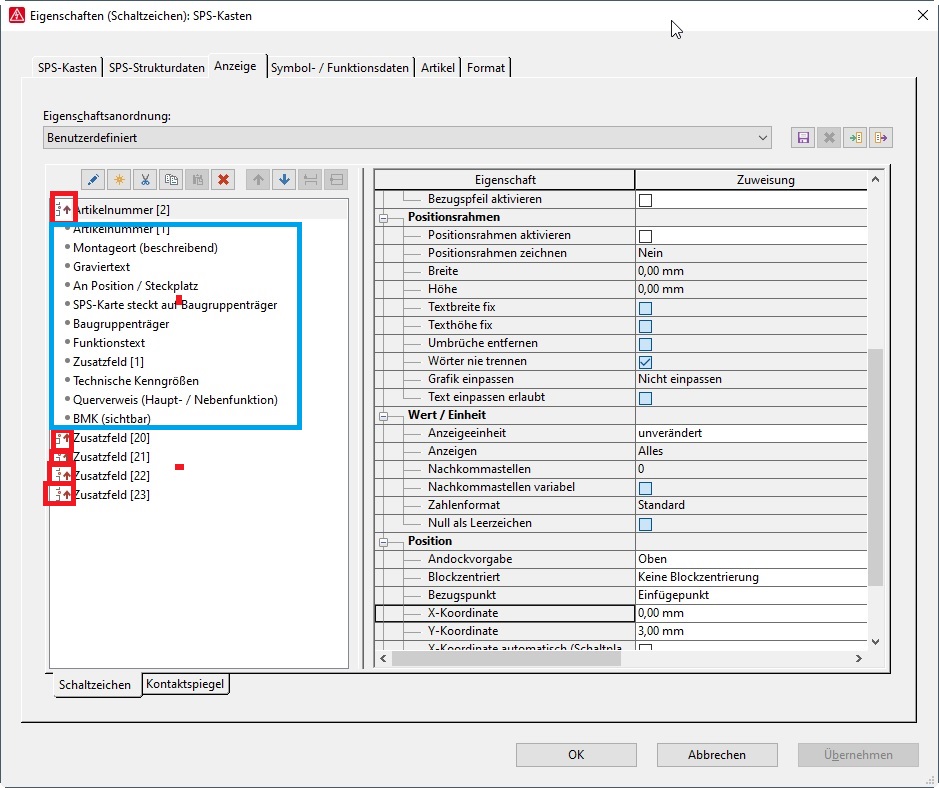Save the property arrangement with the floppy icon
The height and width of the screenshot is (788, 939).
803,138
